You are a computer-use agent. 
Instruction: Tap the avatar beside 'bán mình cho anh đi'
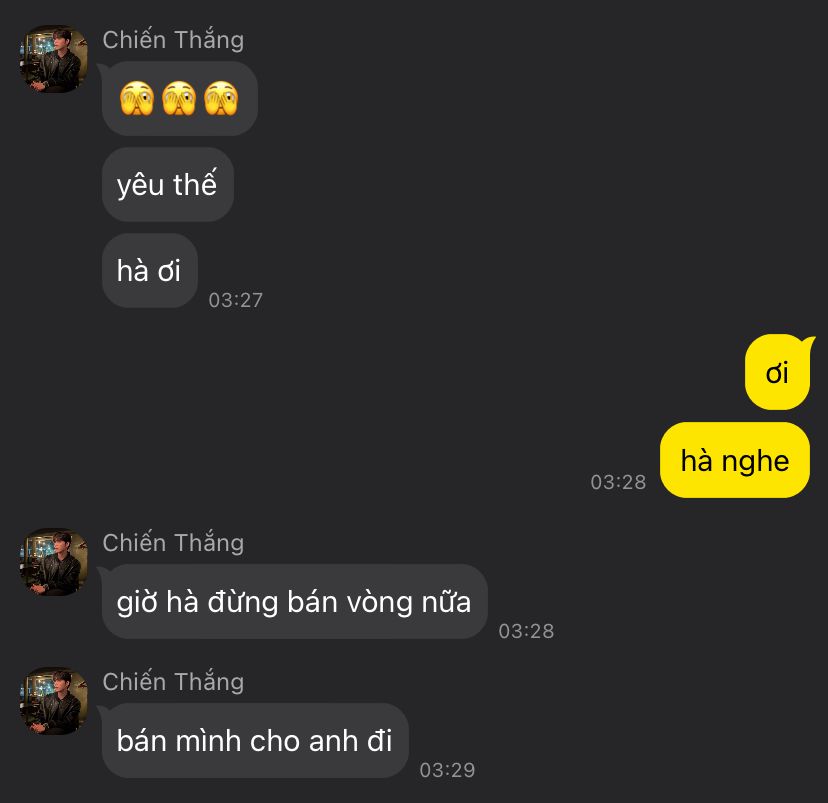pyautogui.click(x=53, y=701)
